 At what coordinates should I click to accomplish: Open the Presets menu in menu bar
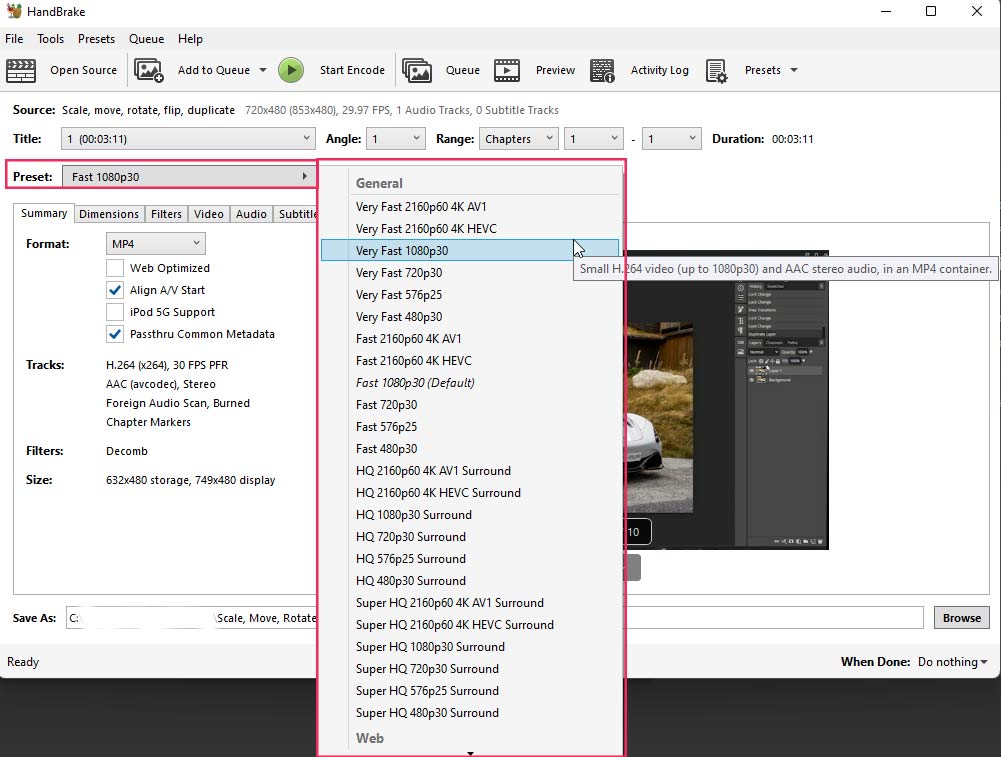pos(96,39)
